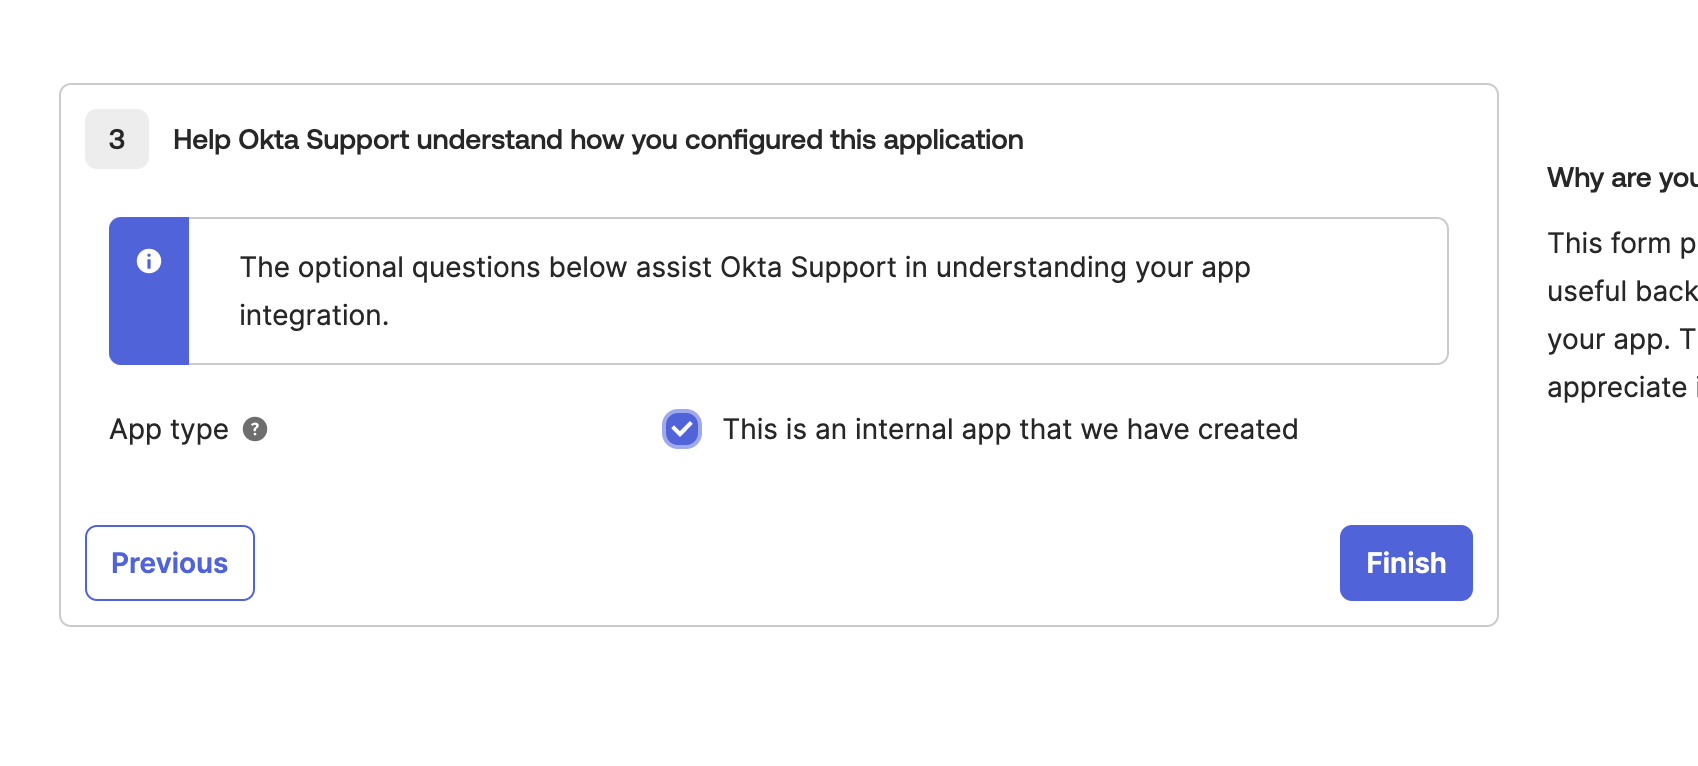1698x766 pixels.
Task: Click the 'App type' field label
Action: click(169, 430)
